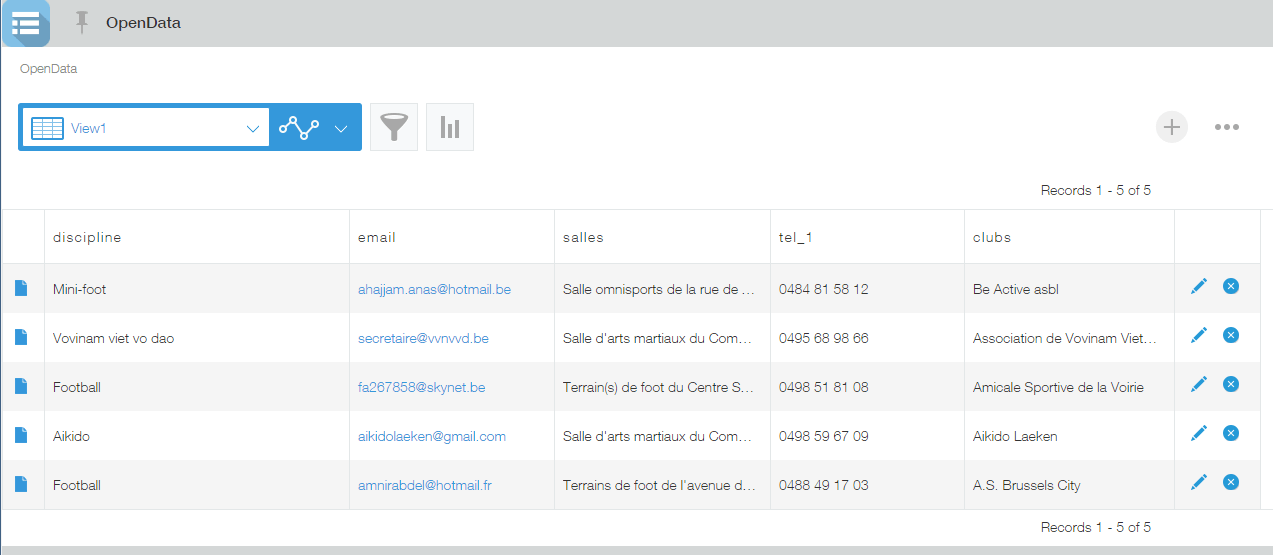
Task: Select phone number 0498 59 67 09
Action: [x=823, y=436]
